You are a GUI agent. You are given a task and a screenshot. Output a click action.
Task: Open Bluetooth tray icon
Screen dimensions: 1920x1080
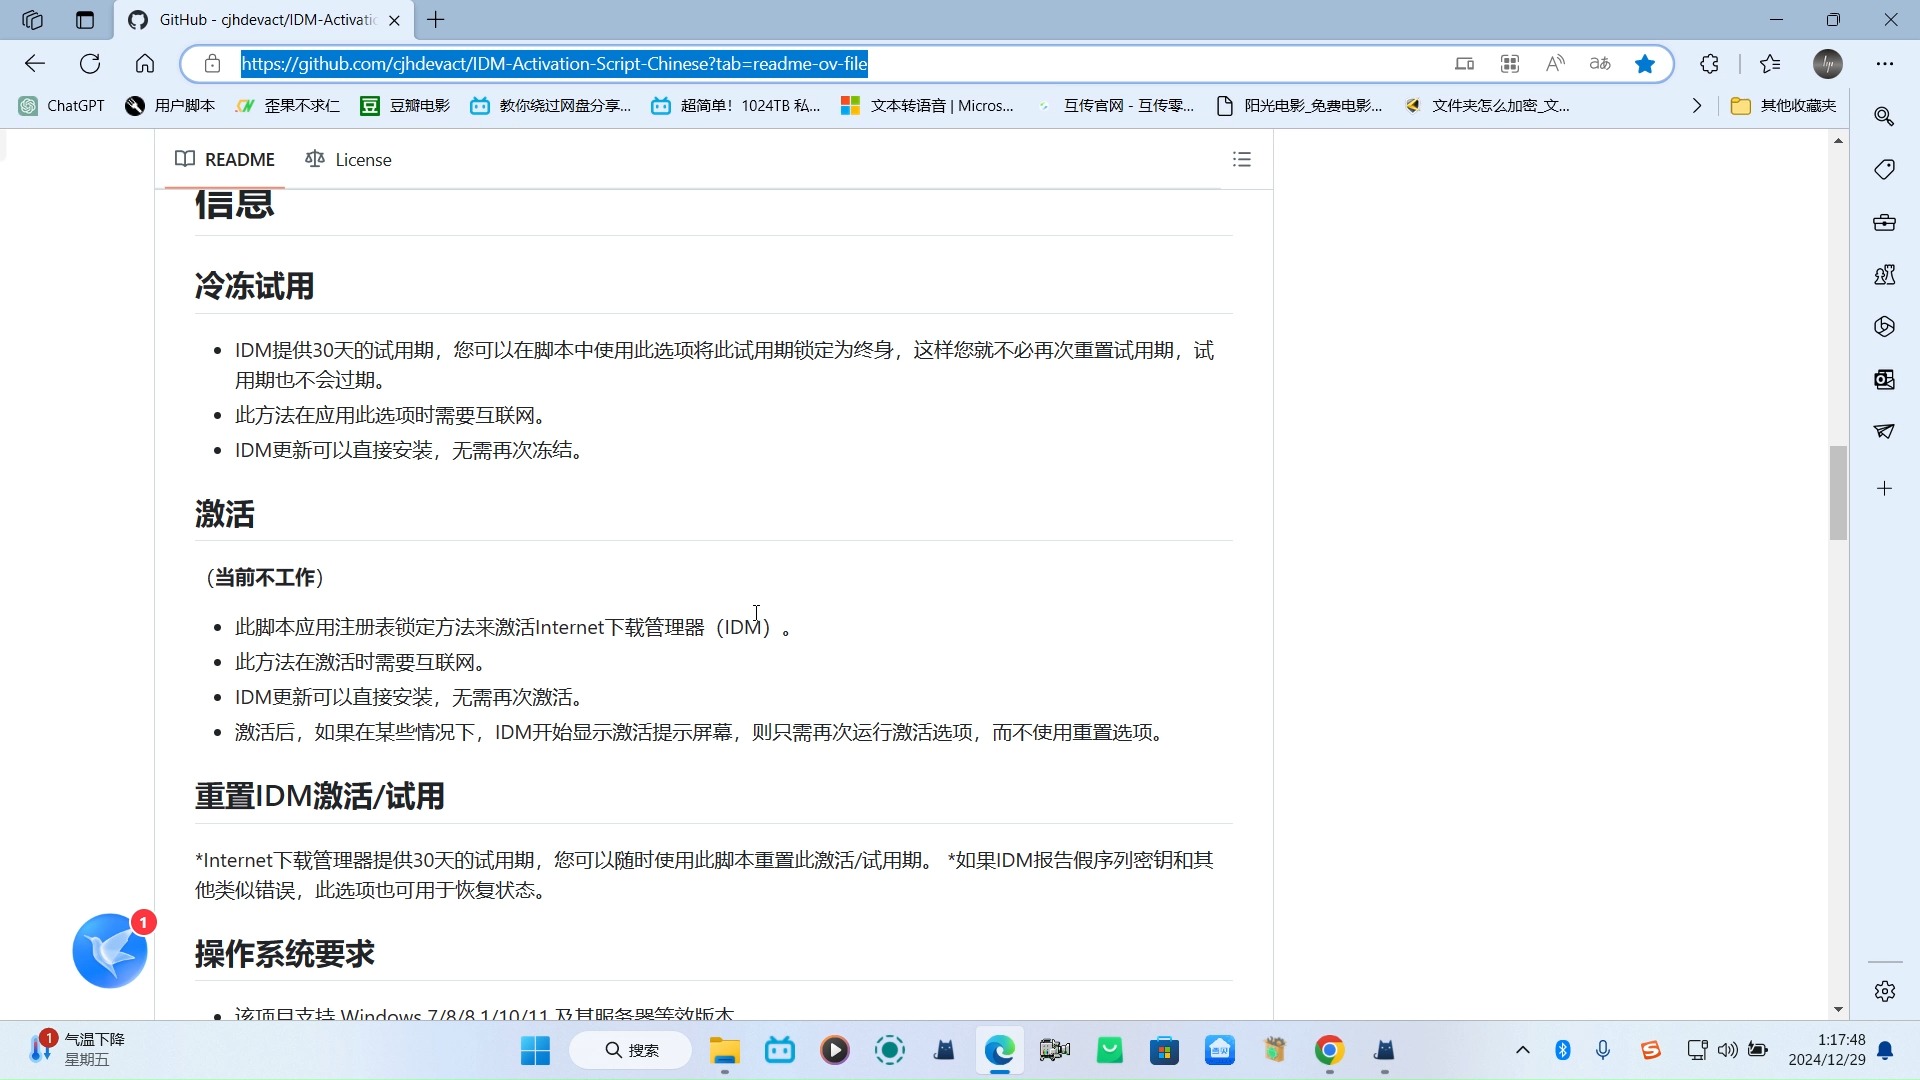click(1563, 1050)
